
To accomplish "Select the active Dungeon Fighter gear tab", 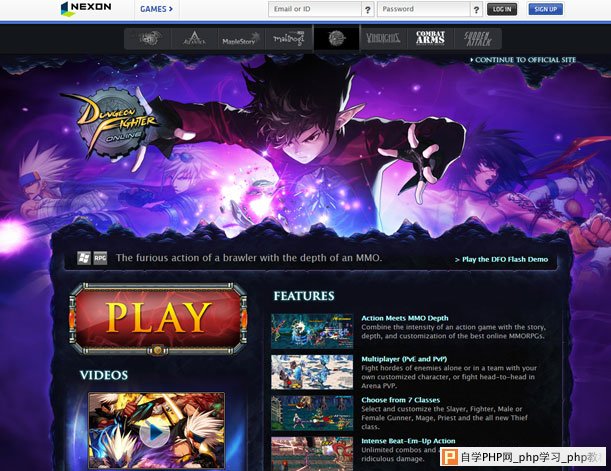I will [x=337, y=38].
